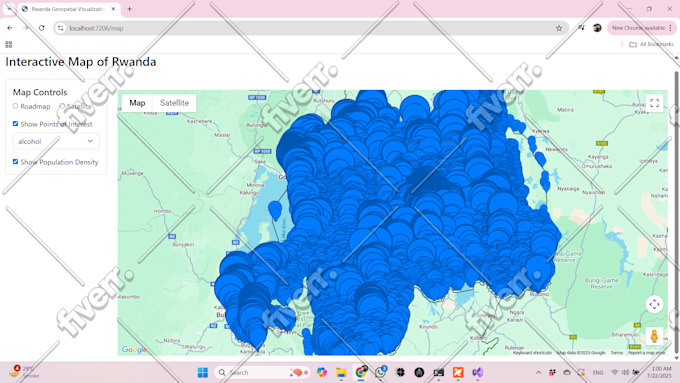Close the Rwanda Geospatial Visualization tab
The width and height of the screenshot is (680, 383).
click(x=114, y=9)
